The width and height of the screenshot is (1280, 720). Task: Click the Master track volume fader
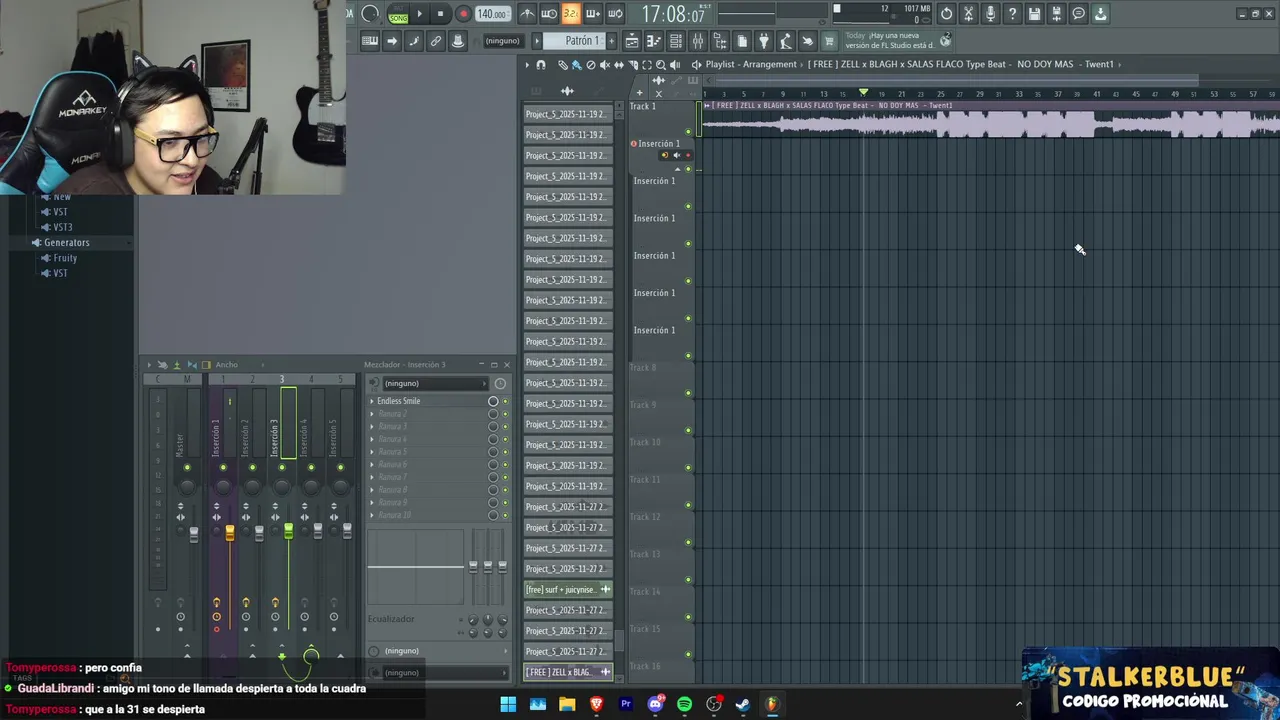194,534
